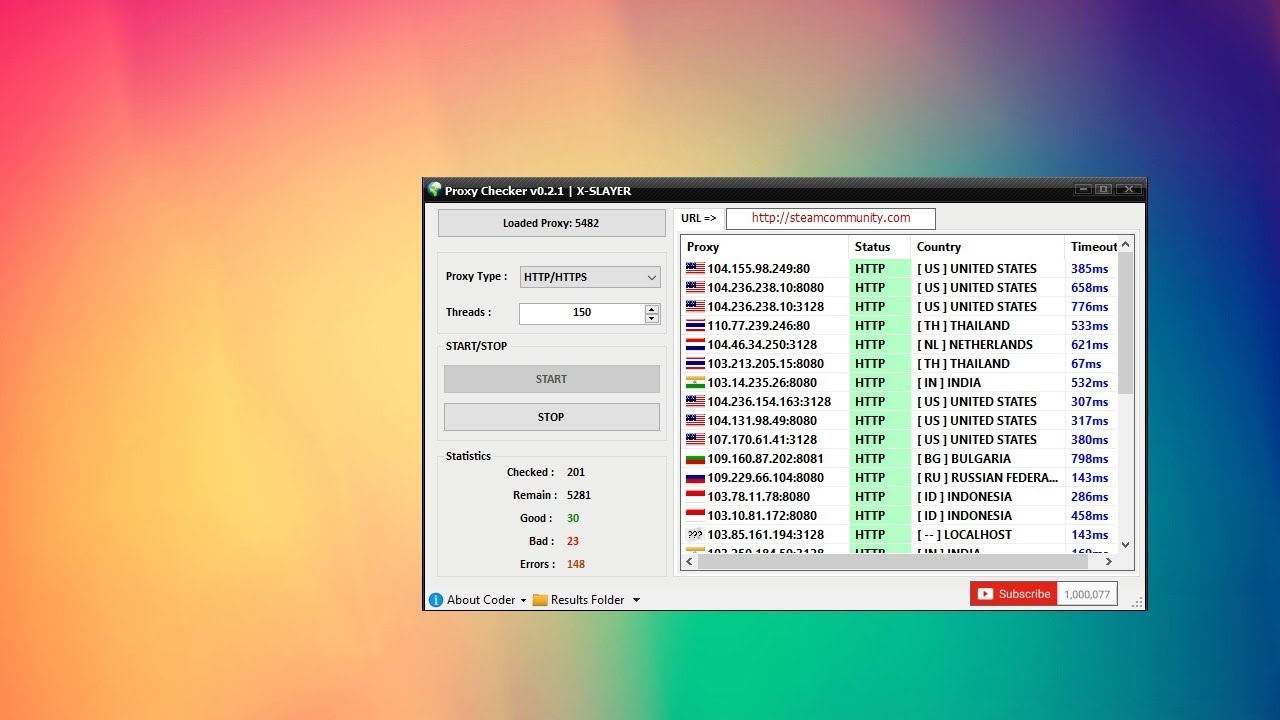The image size is (1280, 720).
Task: Click the Thailand flag next to 110.77.239.246:80
Action: point(695,325)
